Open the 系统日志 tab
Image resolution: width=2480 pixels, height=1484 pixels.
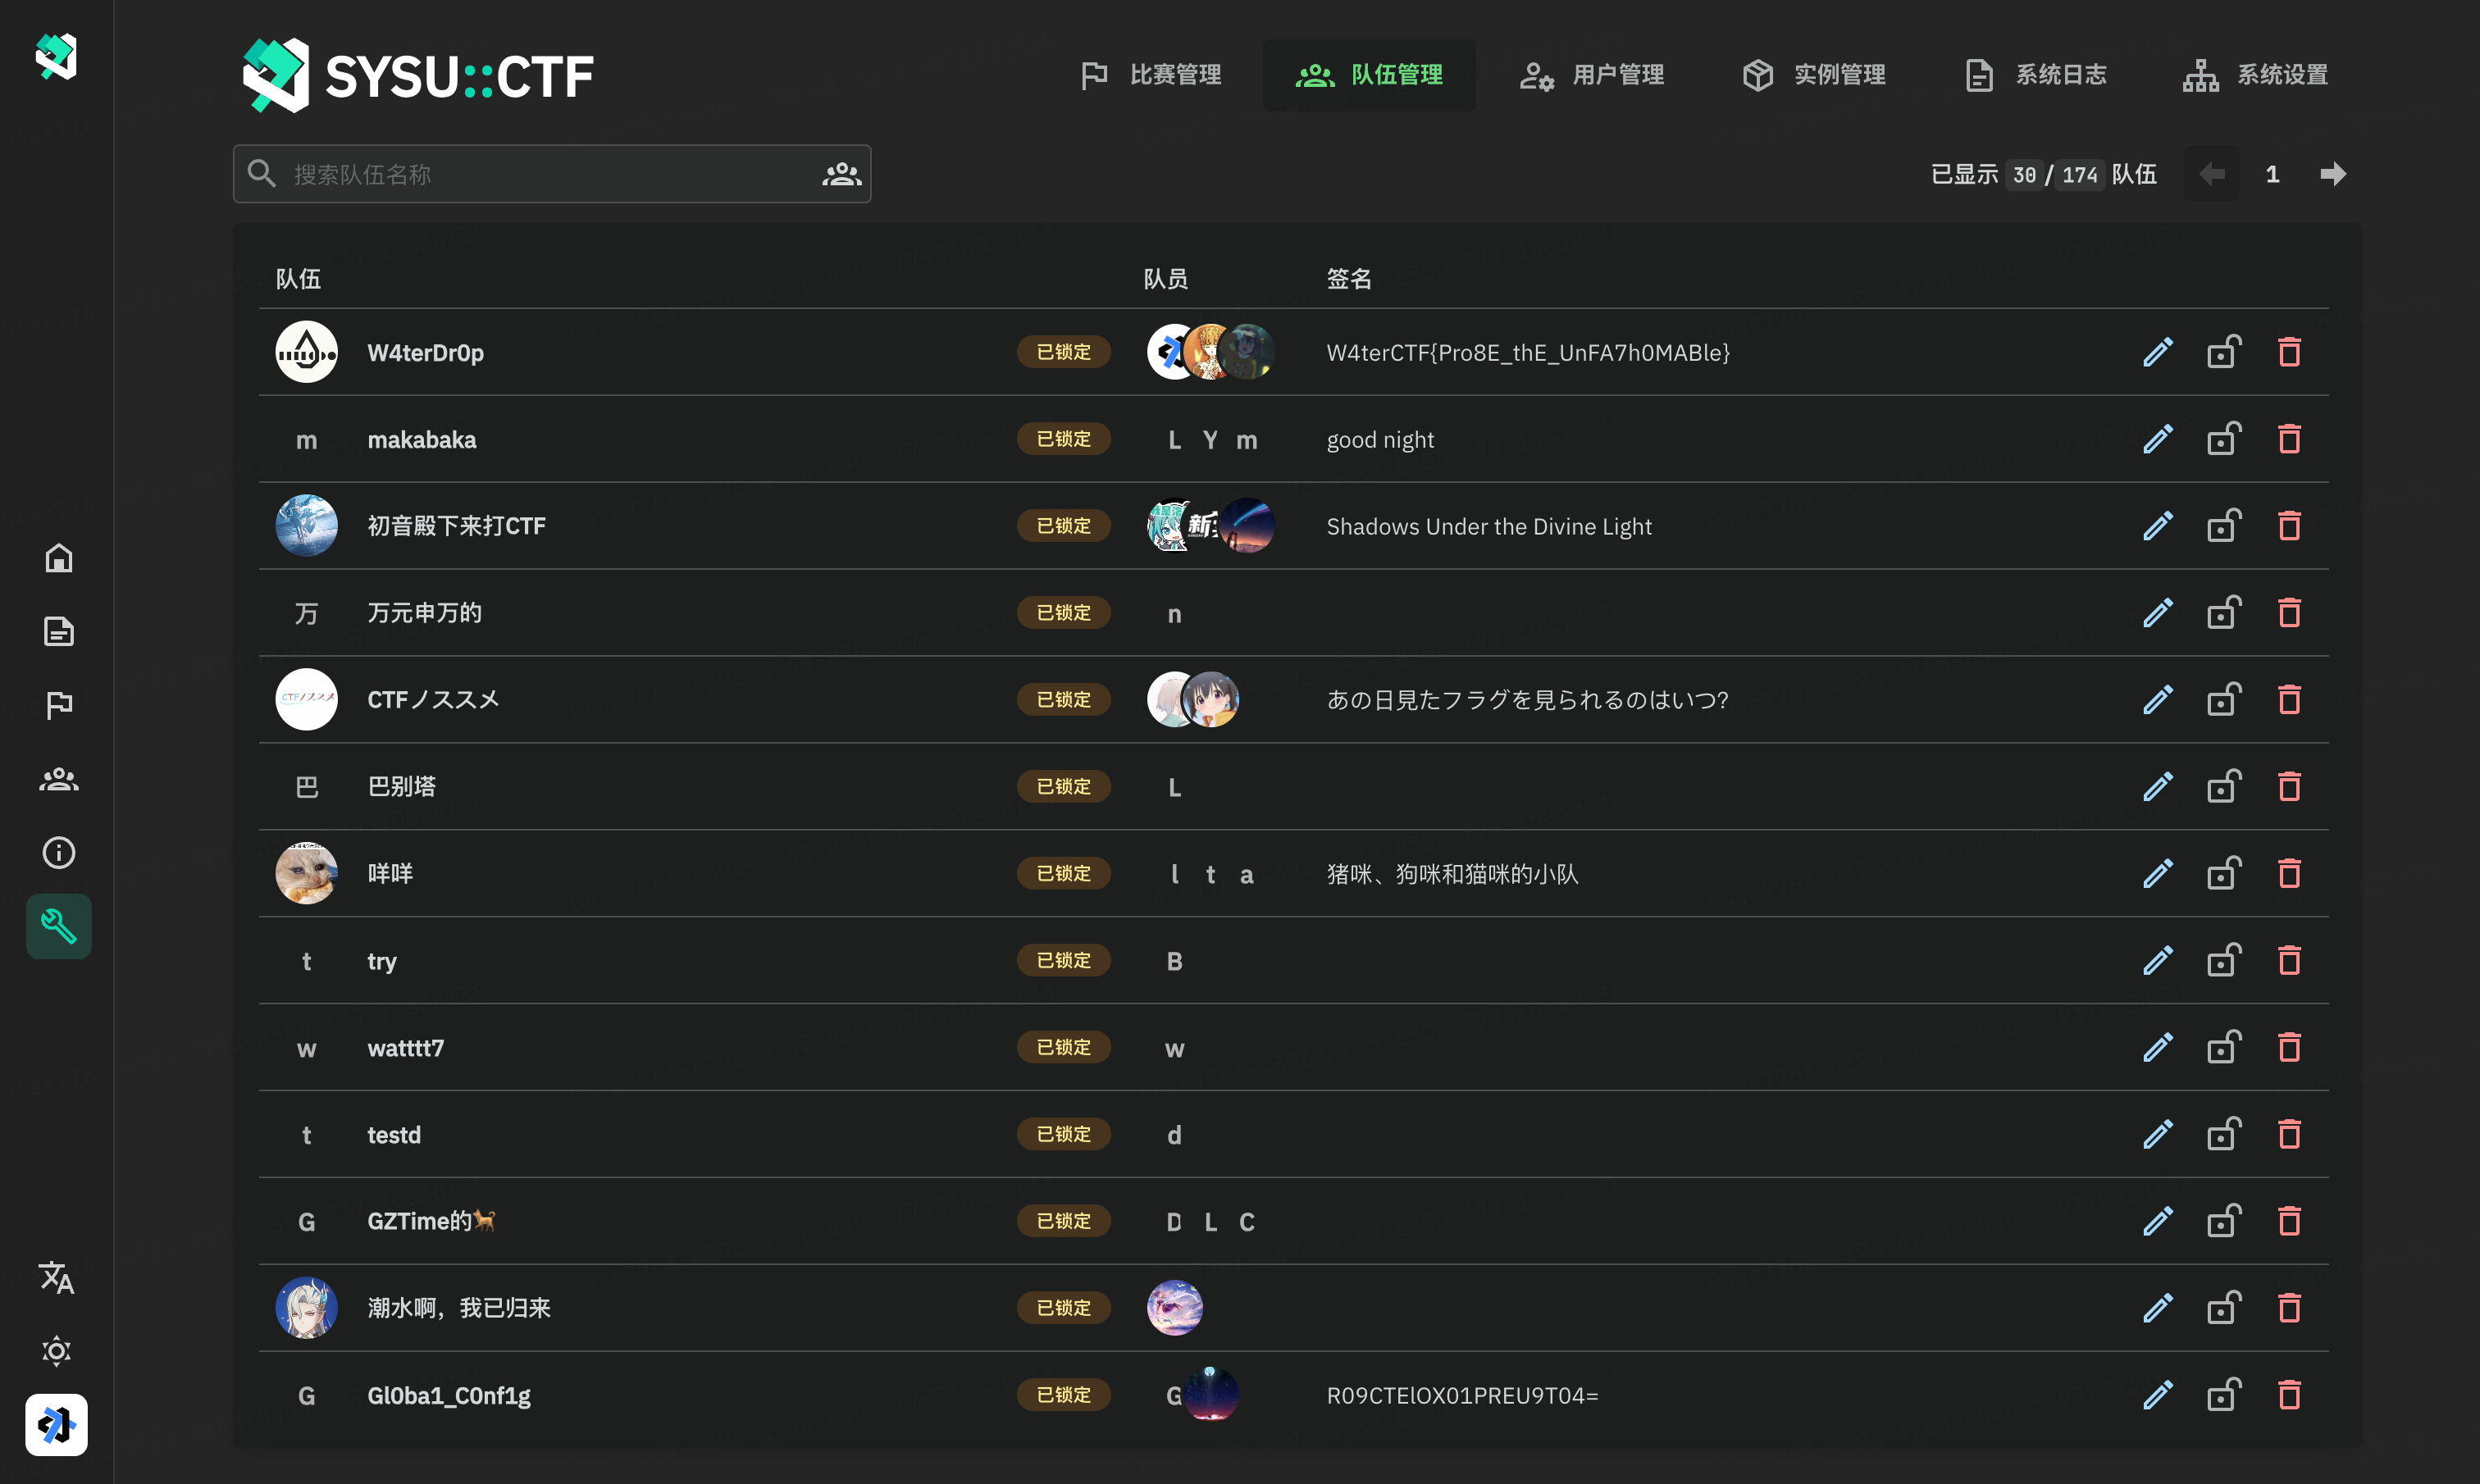(x=2035, y=75)
